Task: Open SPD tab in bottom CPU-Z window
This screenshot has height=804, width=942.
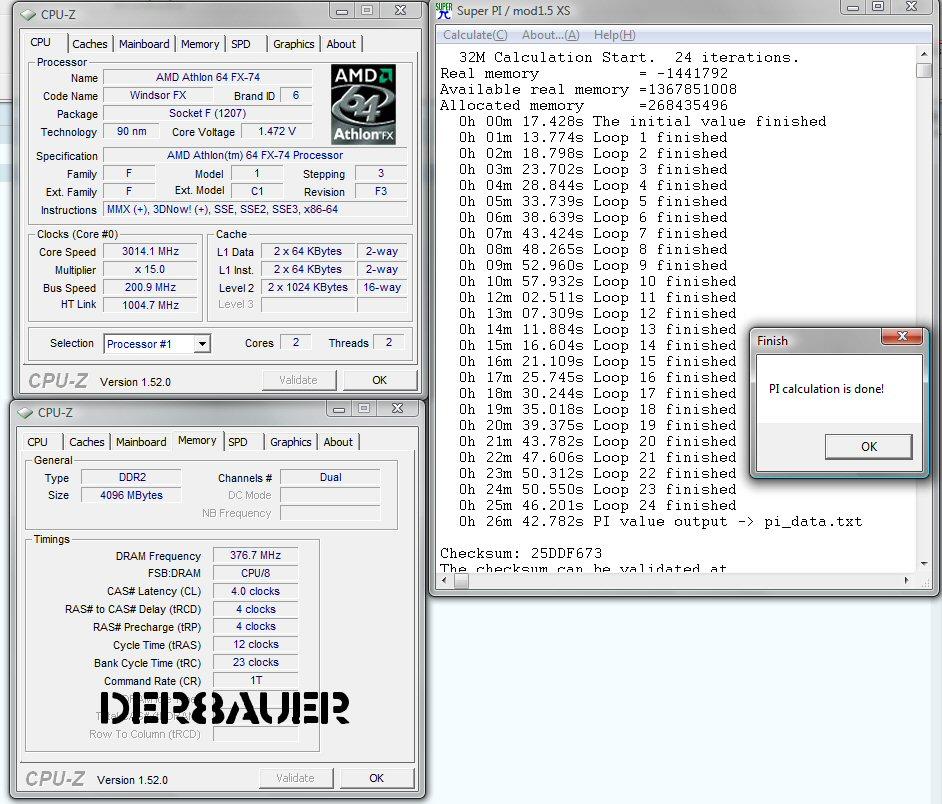Action: point(237,442)
